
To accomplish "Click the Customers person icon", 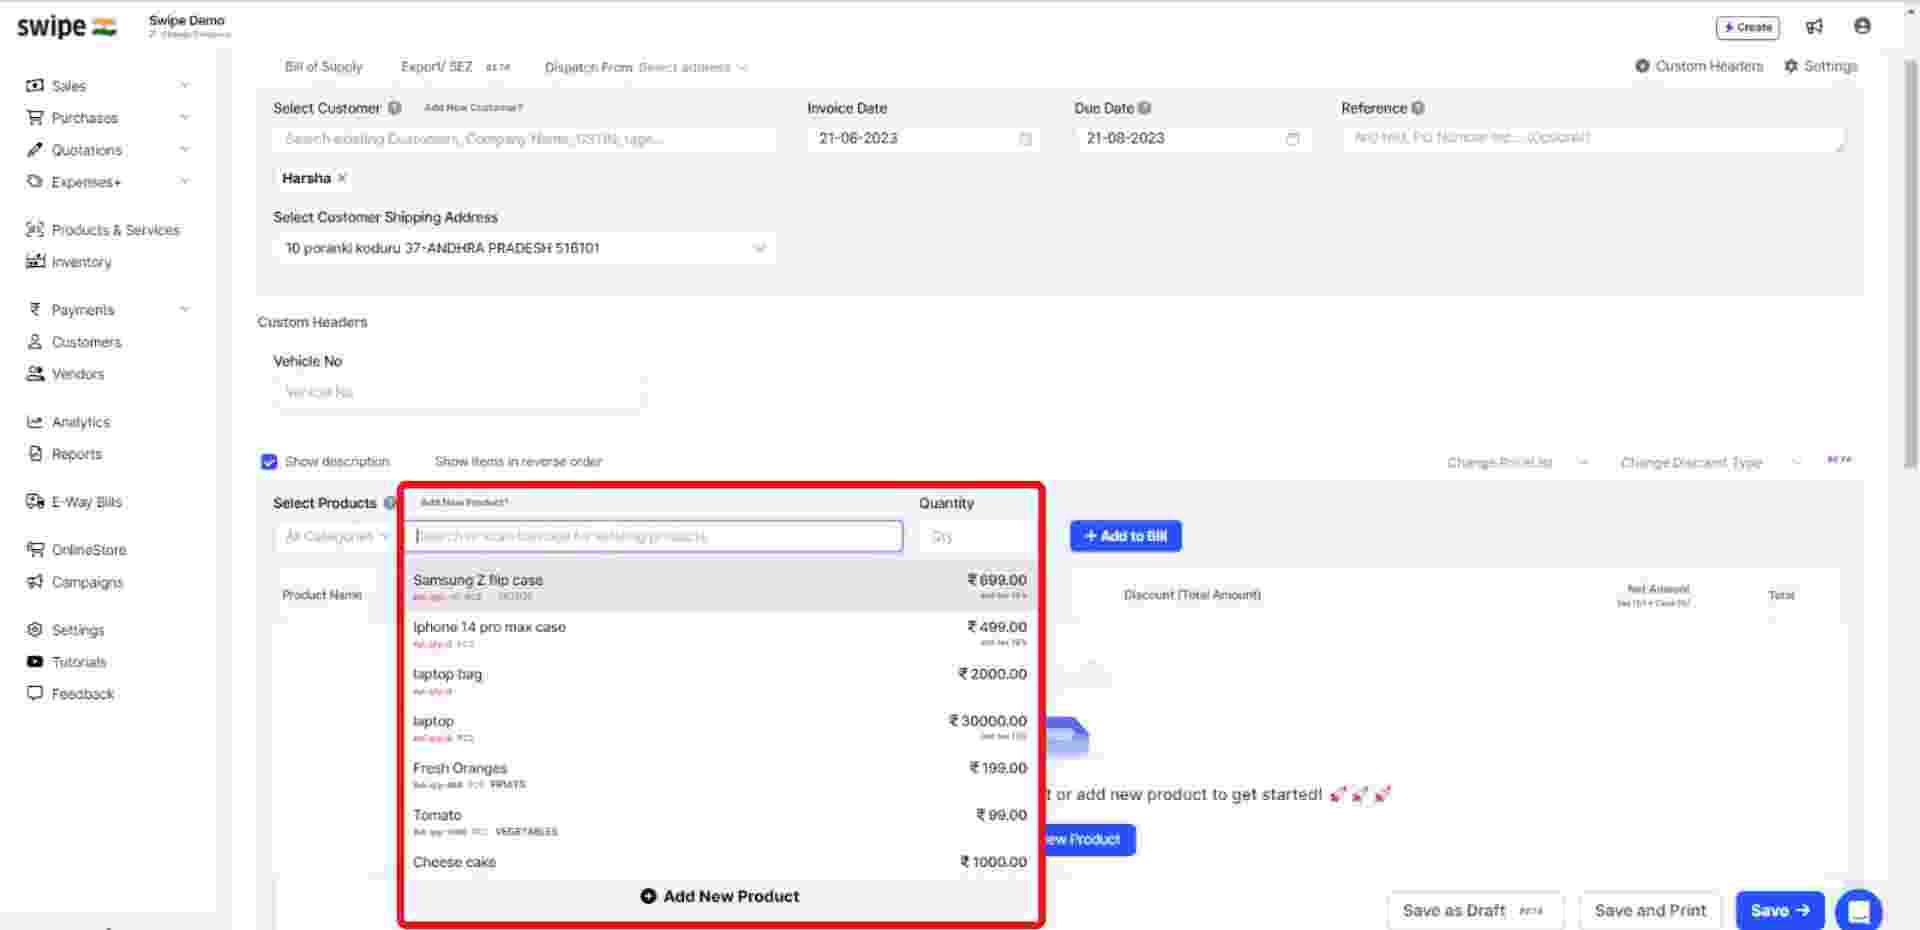I will (35, 342).
